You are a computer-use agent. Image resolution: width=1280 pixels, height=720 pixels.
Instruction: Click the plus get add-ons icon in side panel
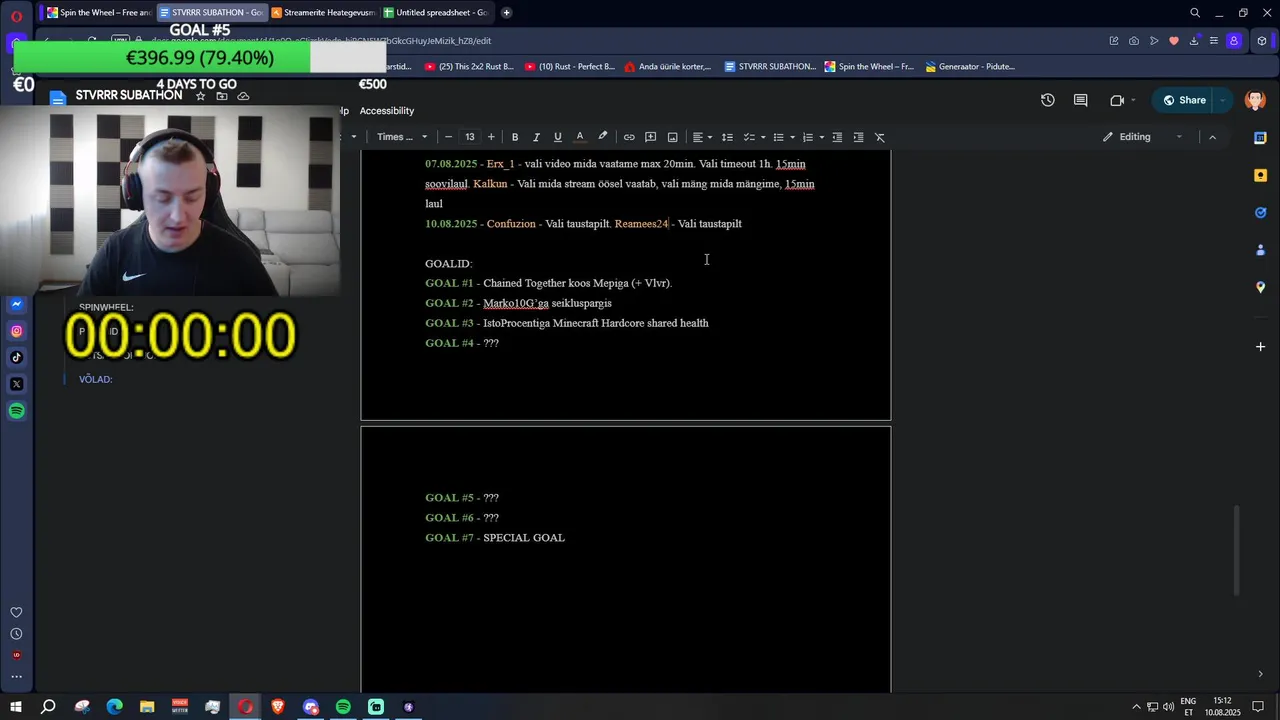tap(1260, 347)
